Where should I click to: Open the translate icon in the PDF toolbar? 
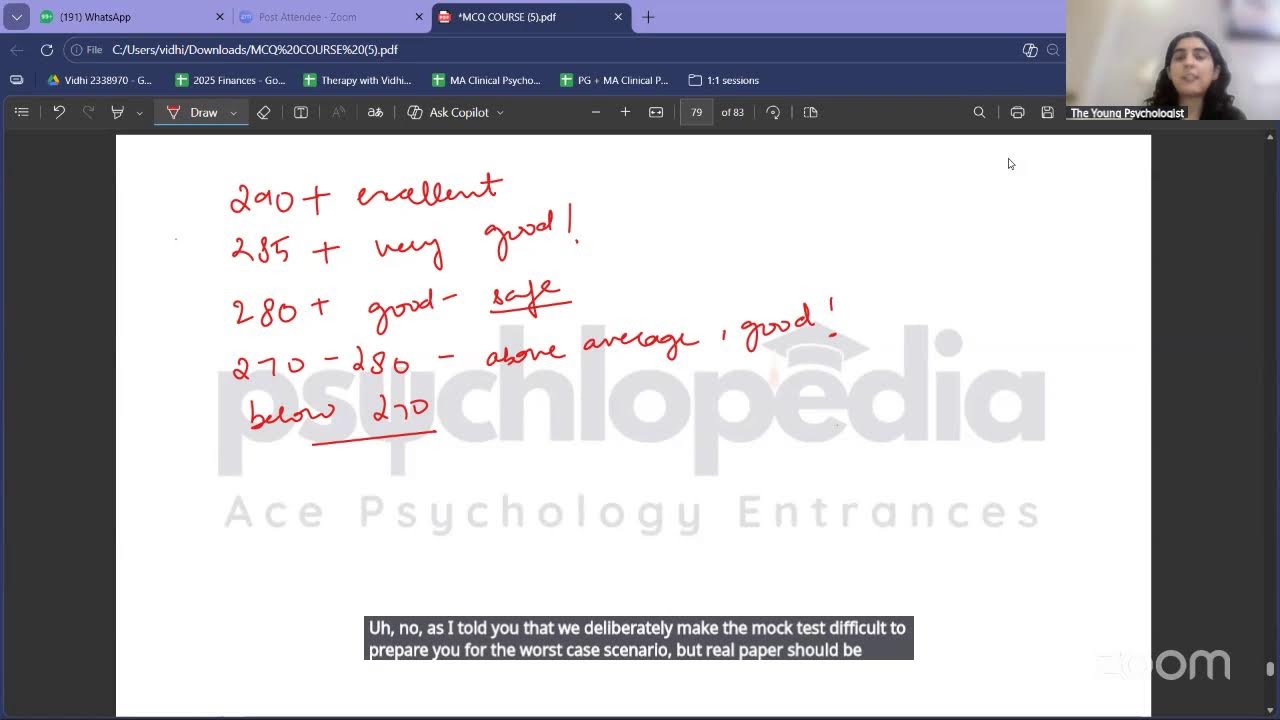(375, 112)
